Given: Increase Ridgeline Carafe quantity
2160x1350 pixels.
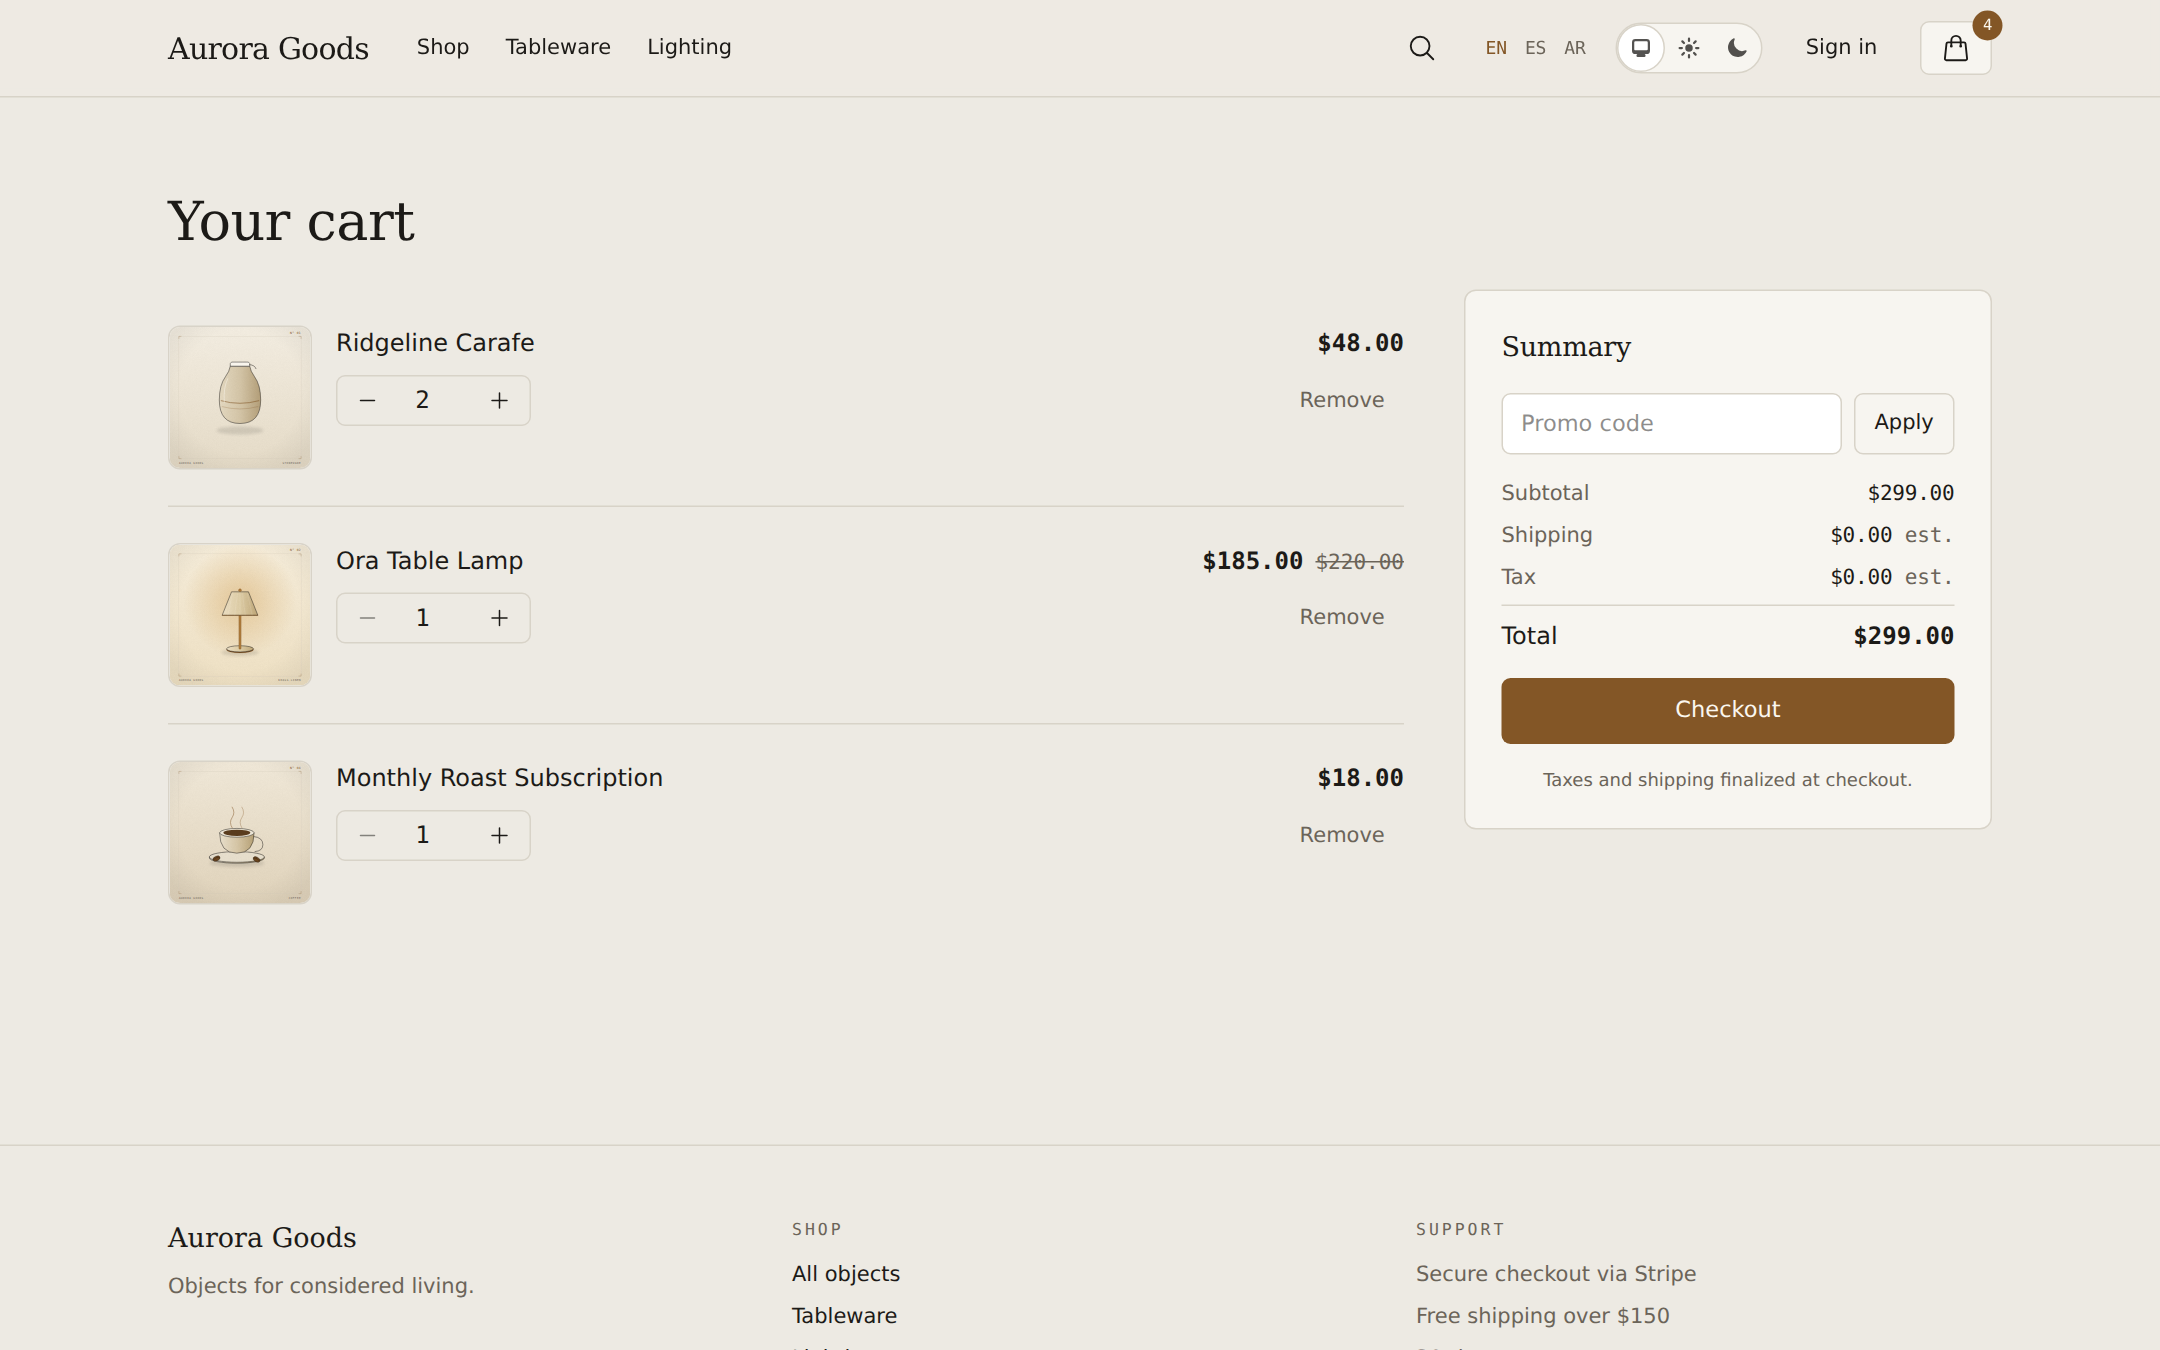Looking at the screenshot, I should (499, 400).
